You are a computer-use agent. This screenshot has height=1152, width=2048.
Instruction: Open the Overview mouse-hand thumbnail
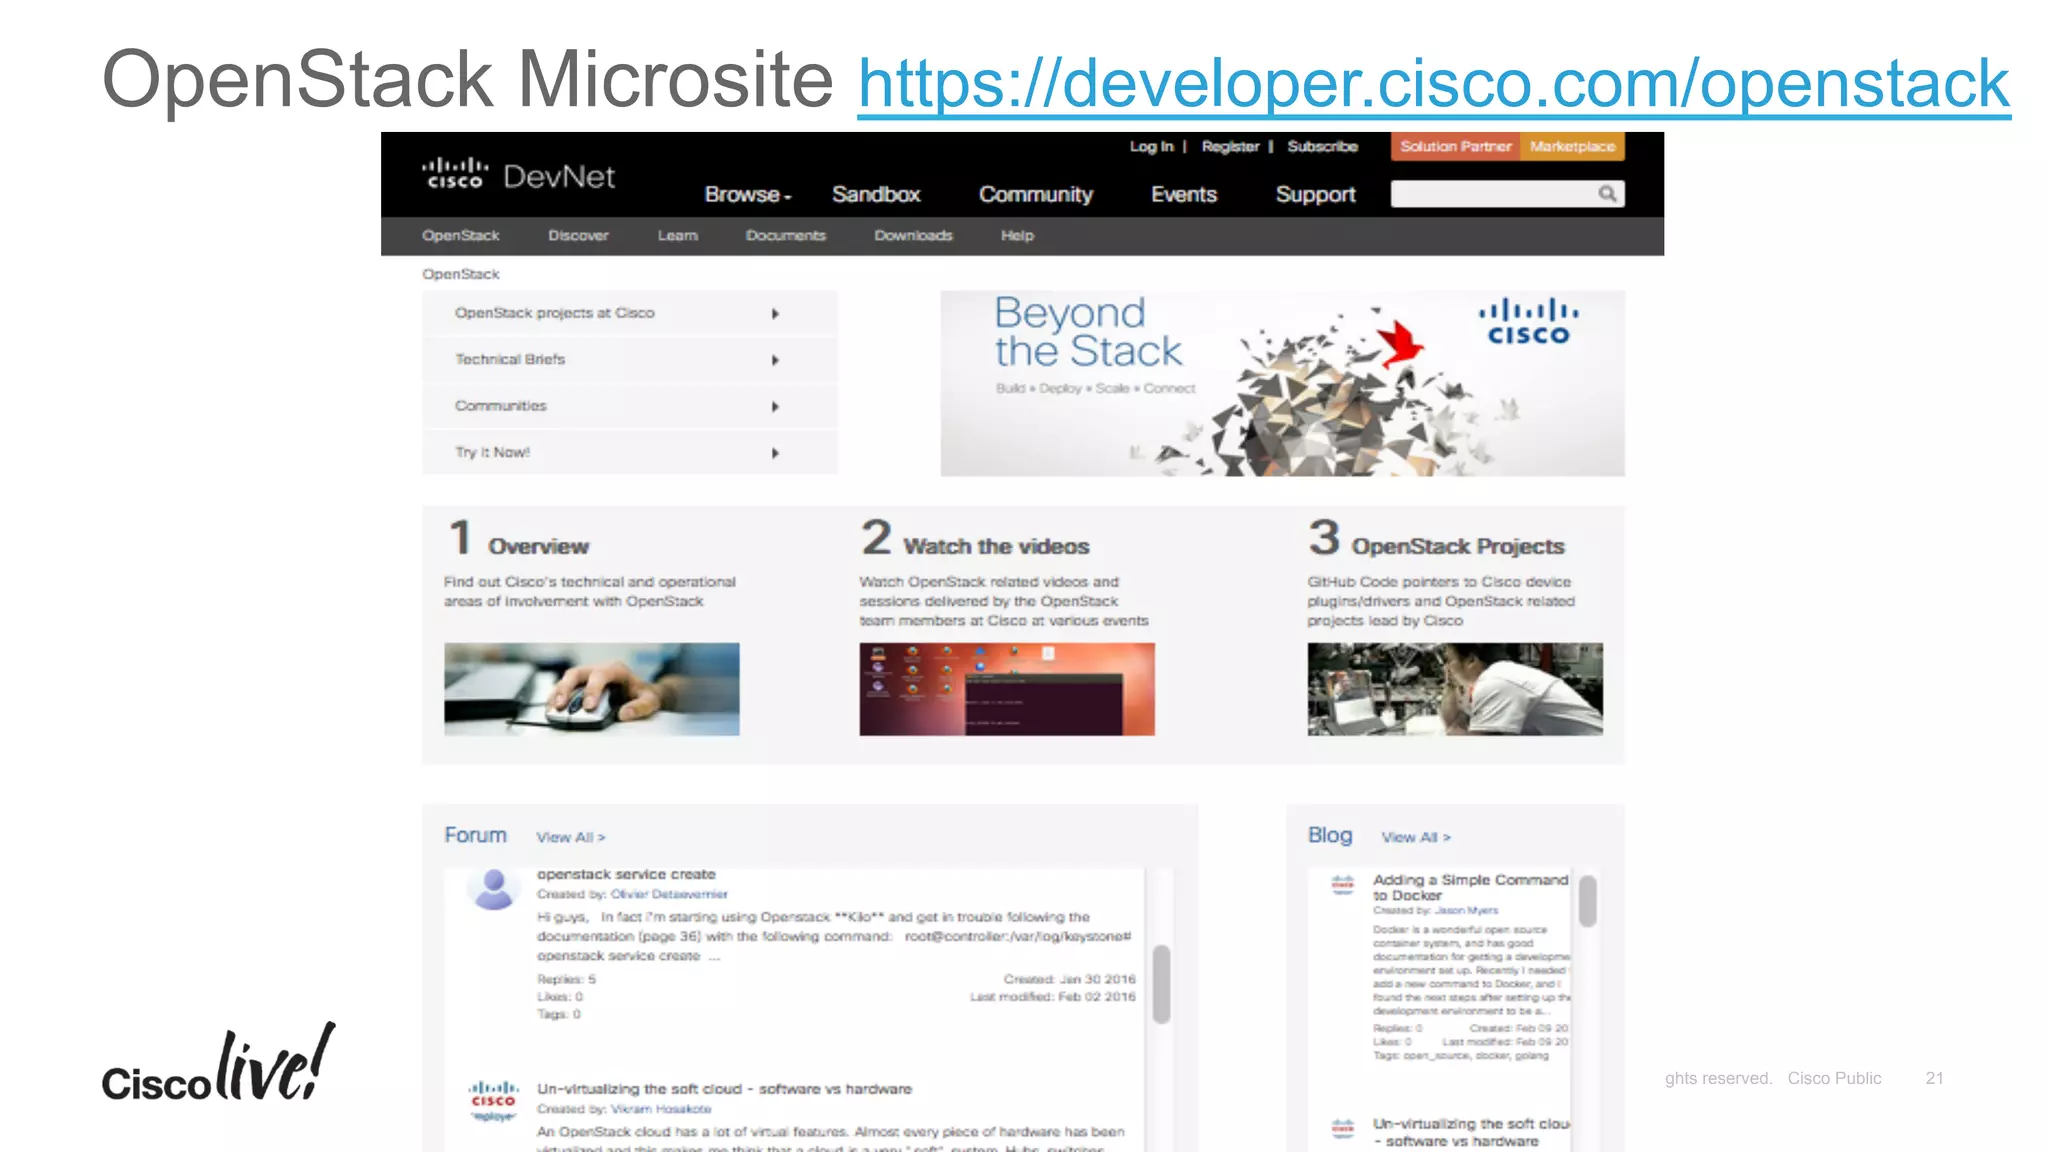592,689
